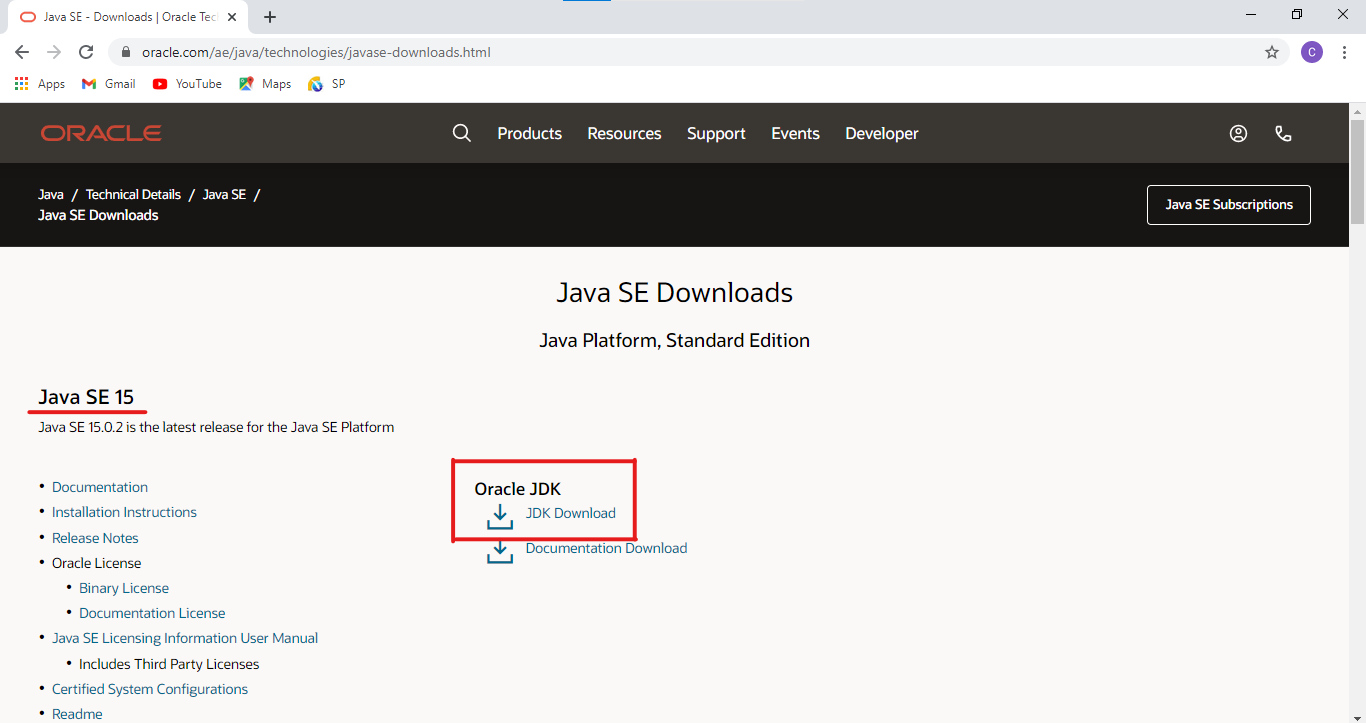Click the Documentation Download arrow icon

click(499, 550)
